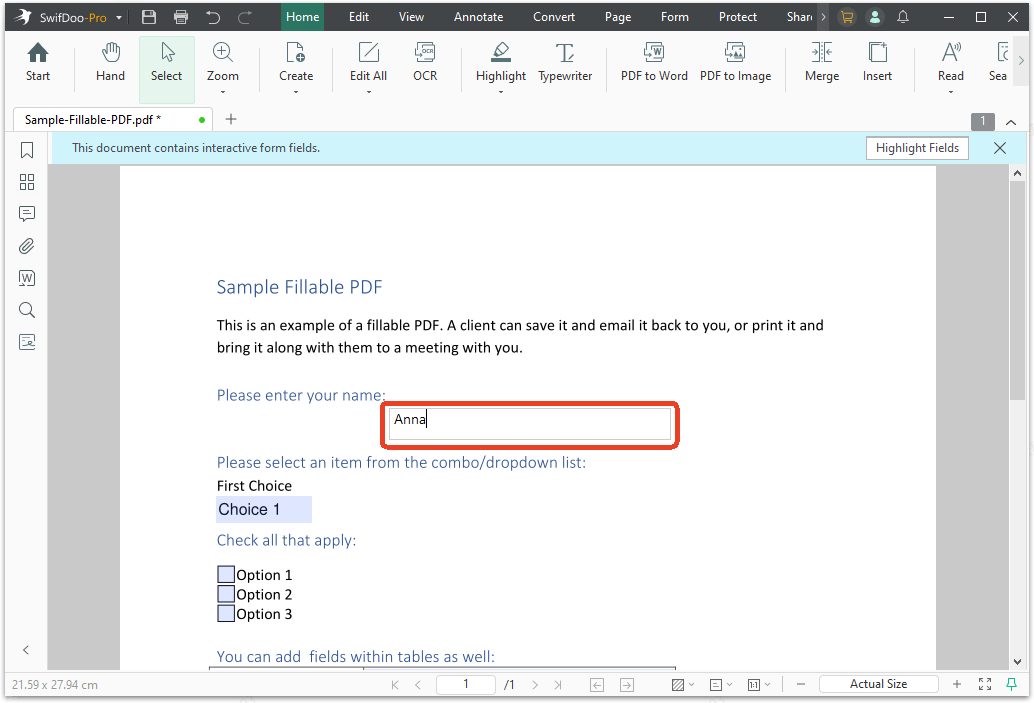Enter full screen mode icon

(x=985, y=685)
